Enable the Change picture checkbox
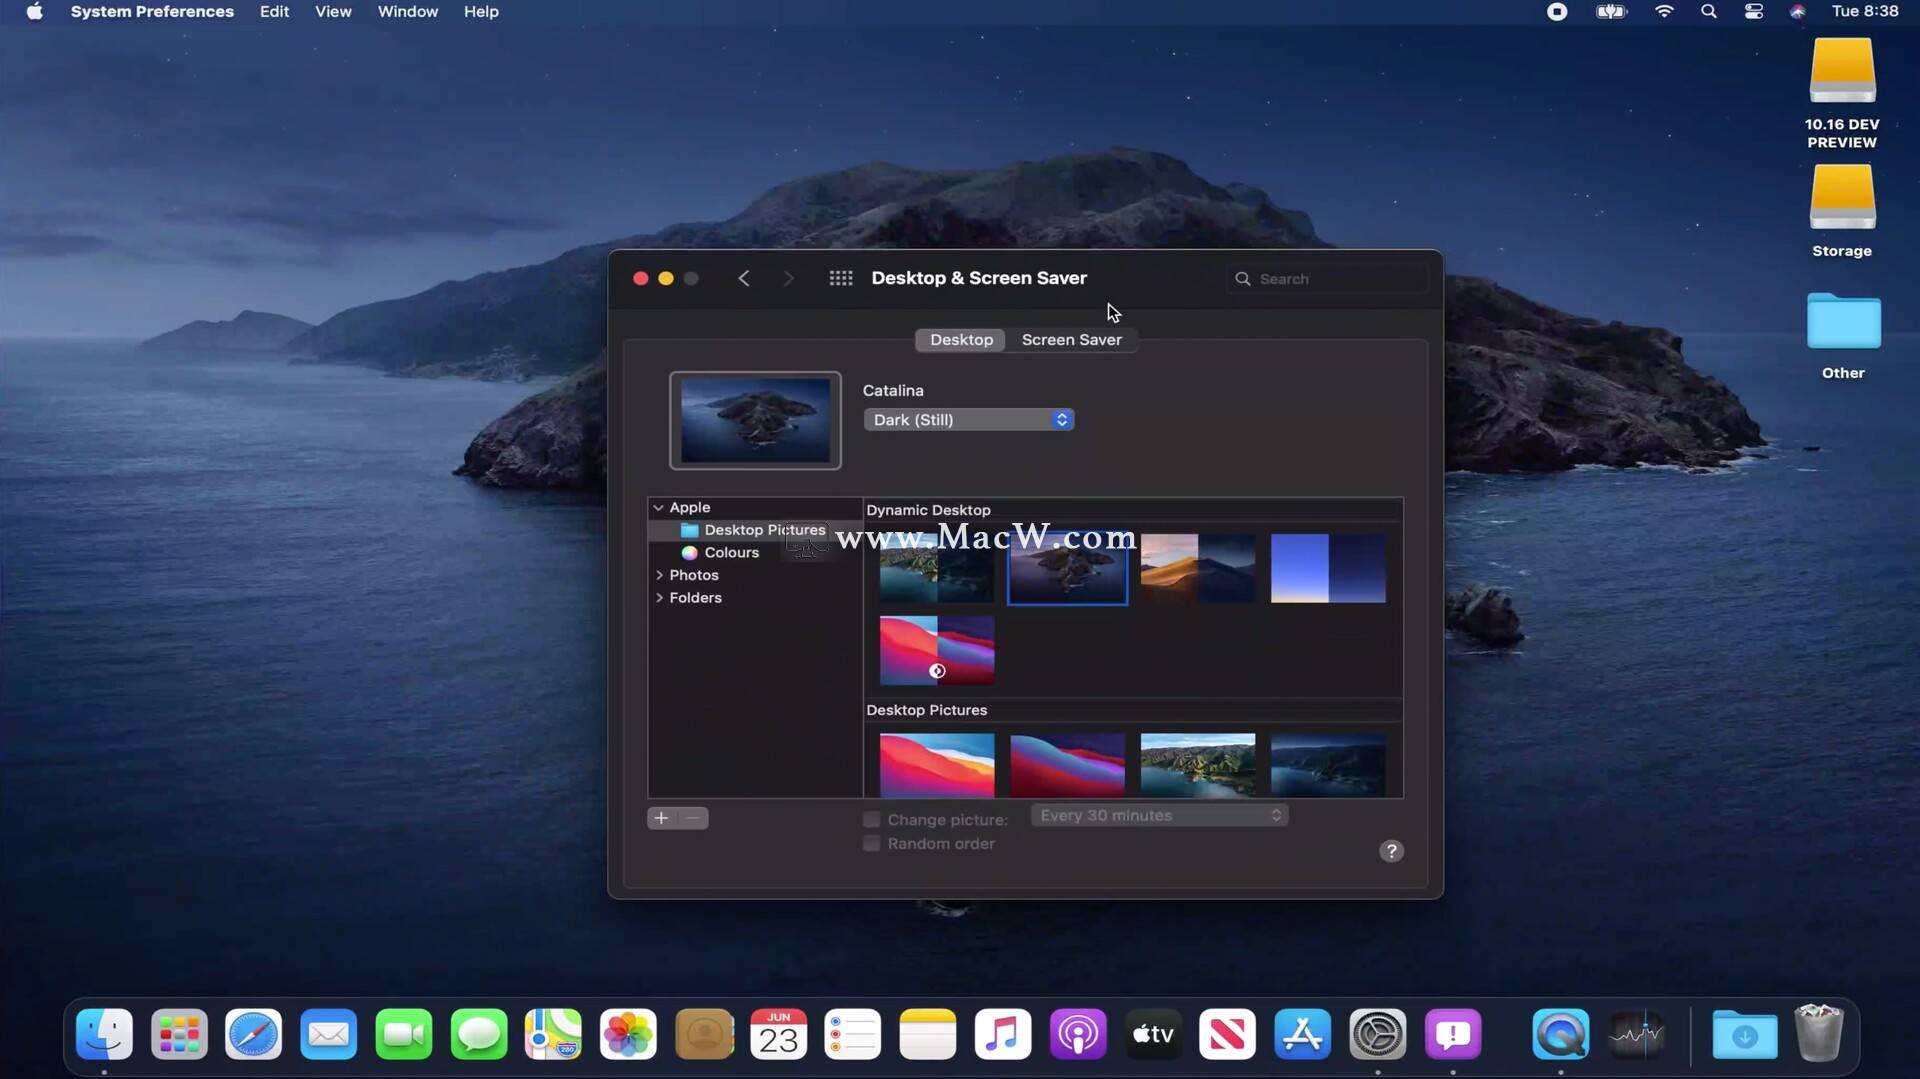Screen dimensions: 1920x1079 [871, 820]
